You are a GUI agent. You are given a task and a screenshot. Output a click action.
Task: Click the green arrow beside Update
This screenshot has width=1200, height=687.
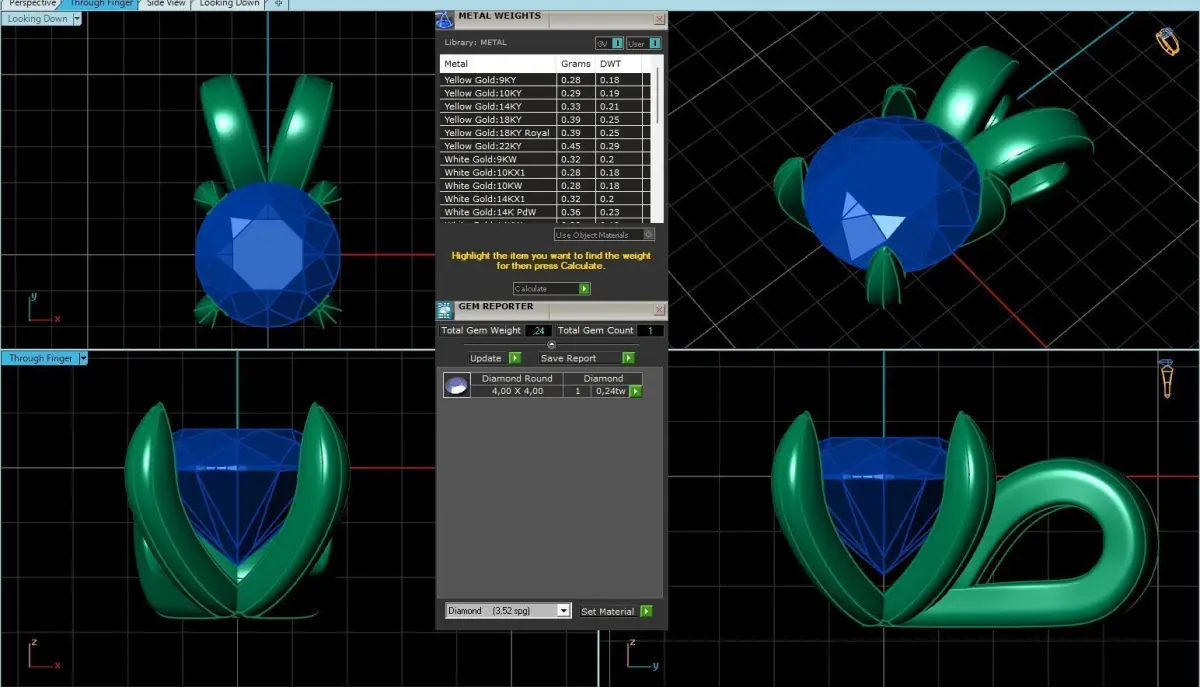point(515,358)
